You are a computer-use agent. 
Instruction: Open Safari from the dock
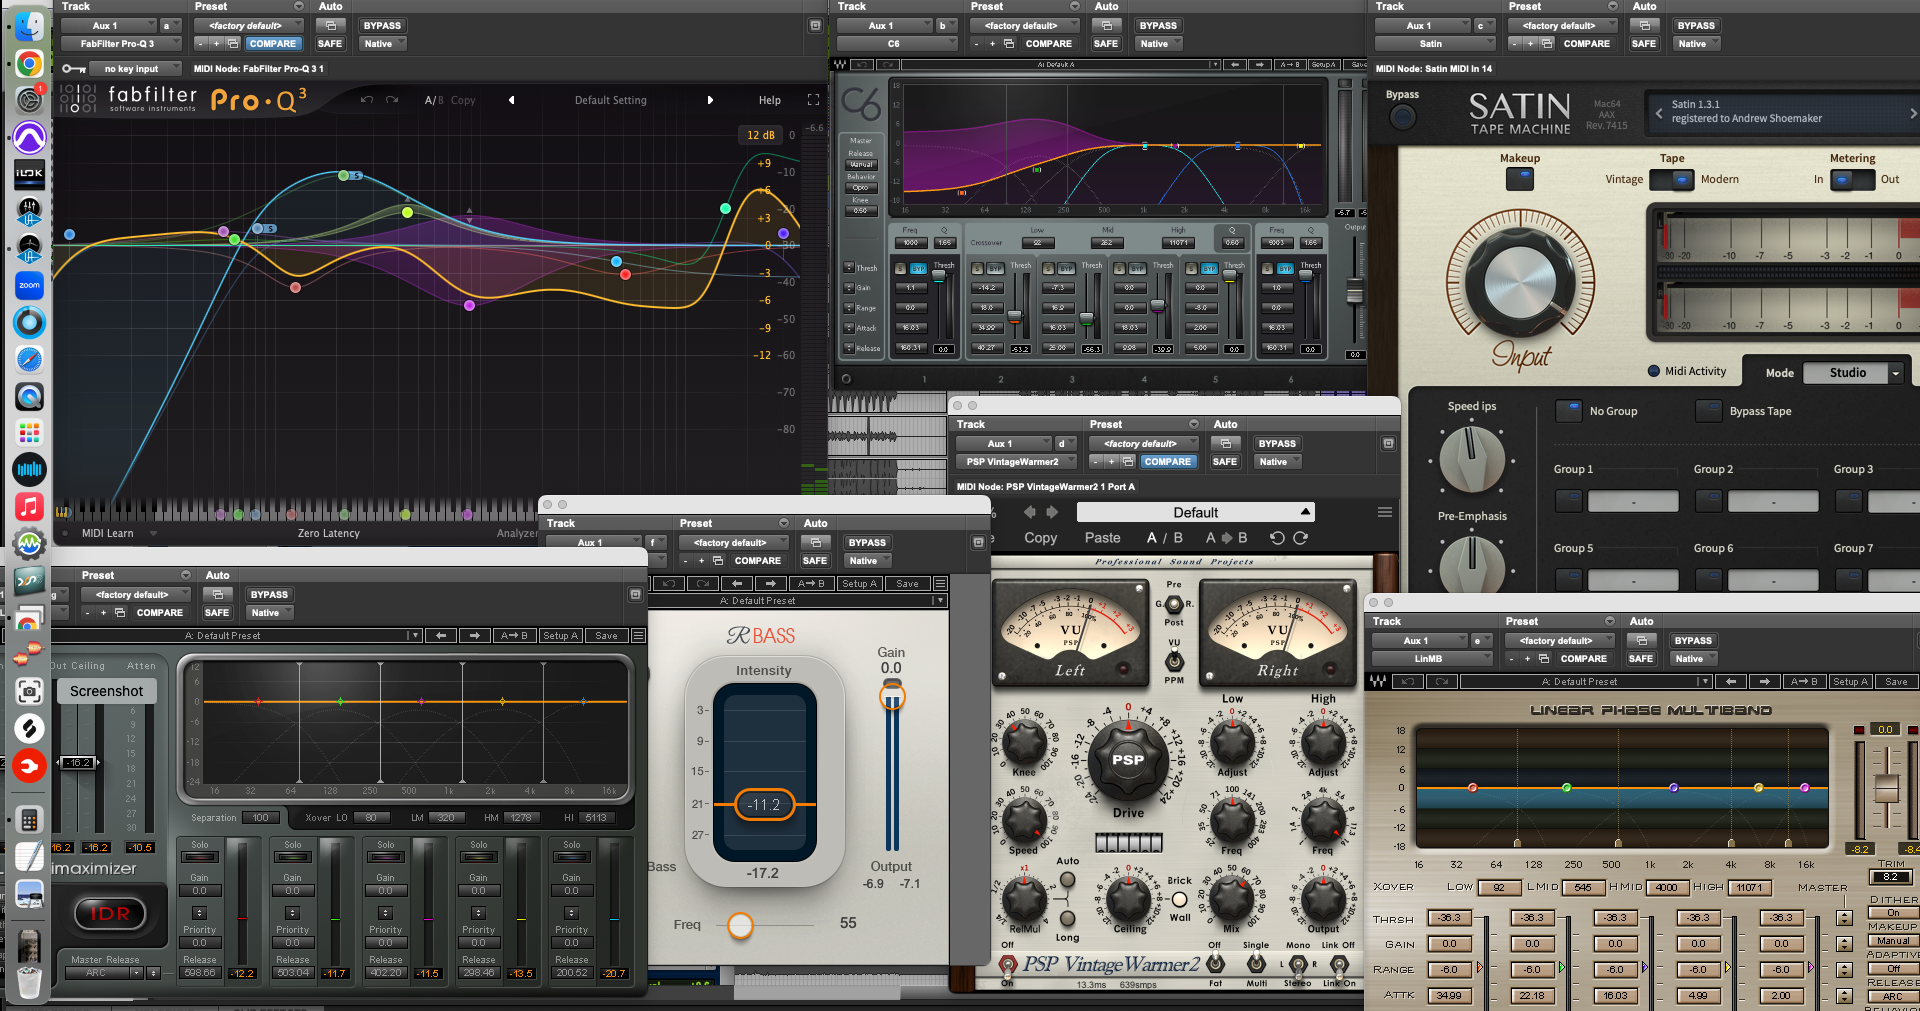29,359
